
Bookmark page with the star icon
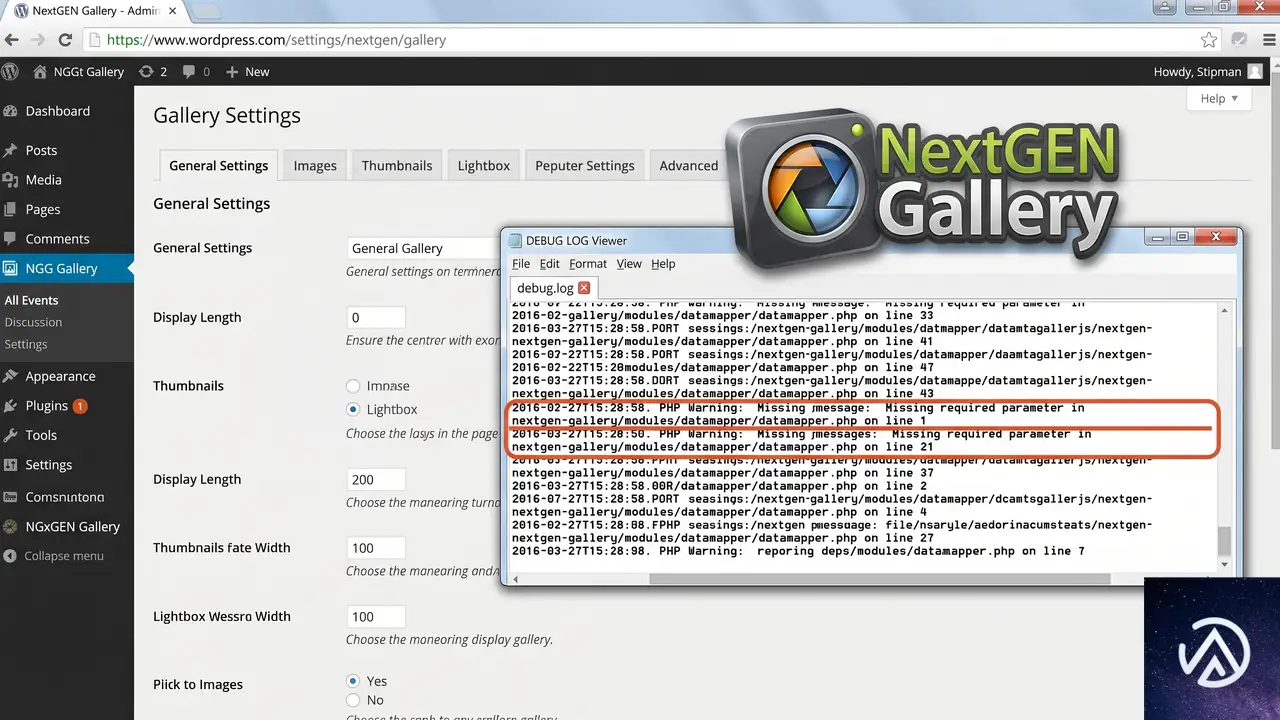pos(1209,40)
